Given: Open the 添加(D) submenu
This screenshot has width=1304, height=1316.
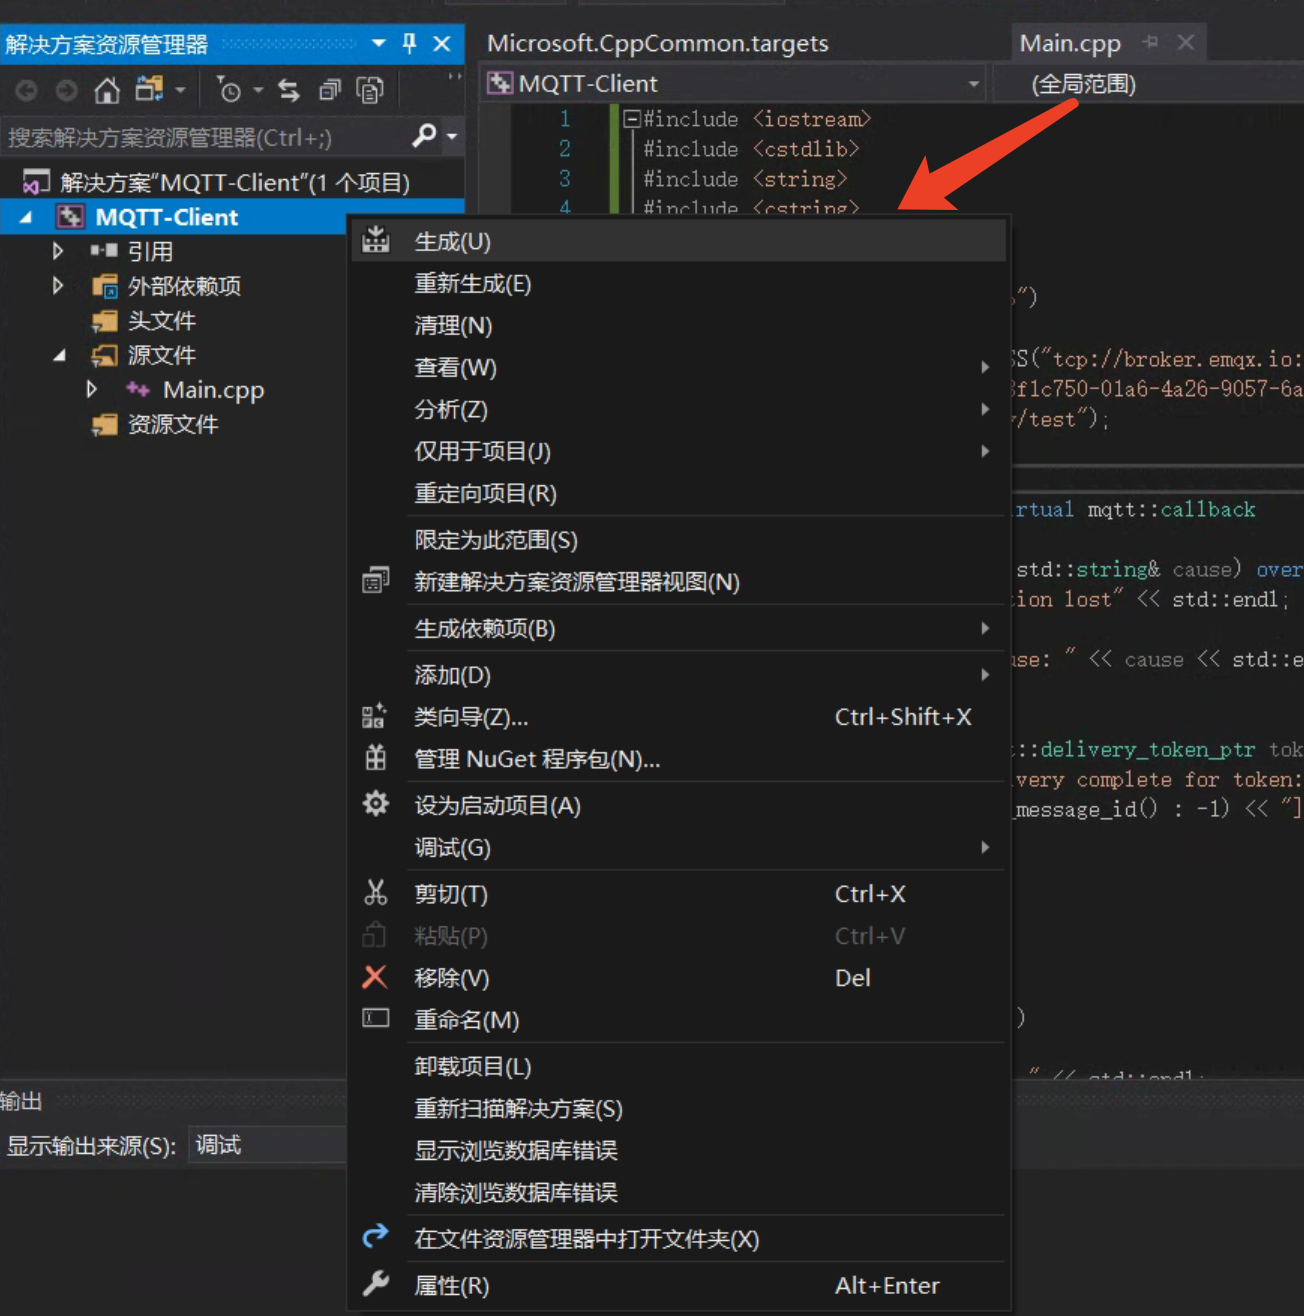Looking at the screenshot, I should click(678, 675).
